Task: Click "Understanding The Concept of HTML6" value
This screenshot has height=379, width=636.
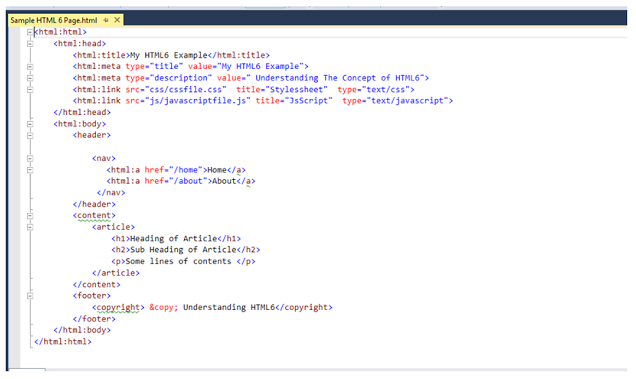Action: [335, 78]
